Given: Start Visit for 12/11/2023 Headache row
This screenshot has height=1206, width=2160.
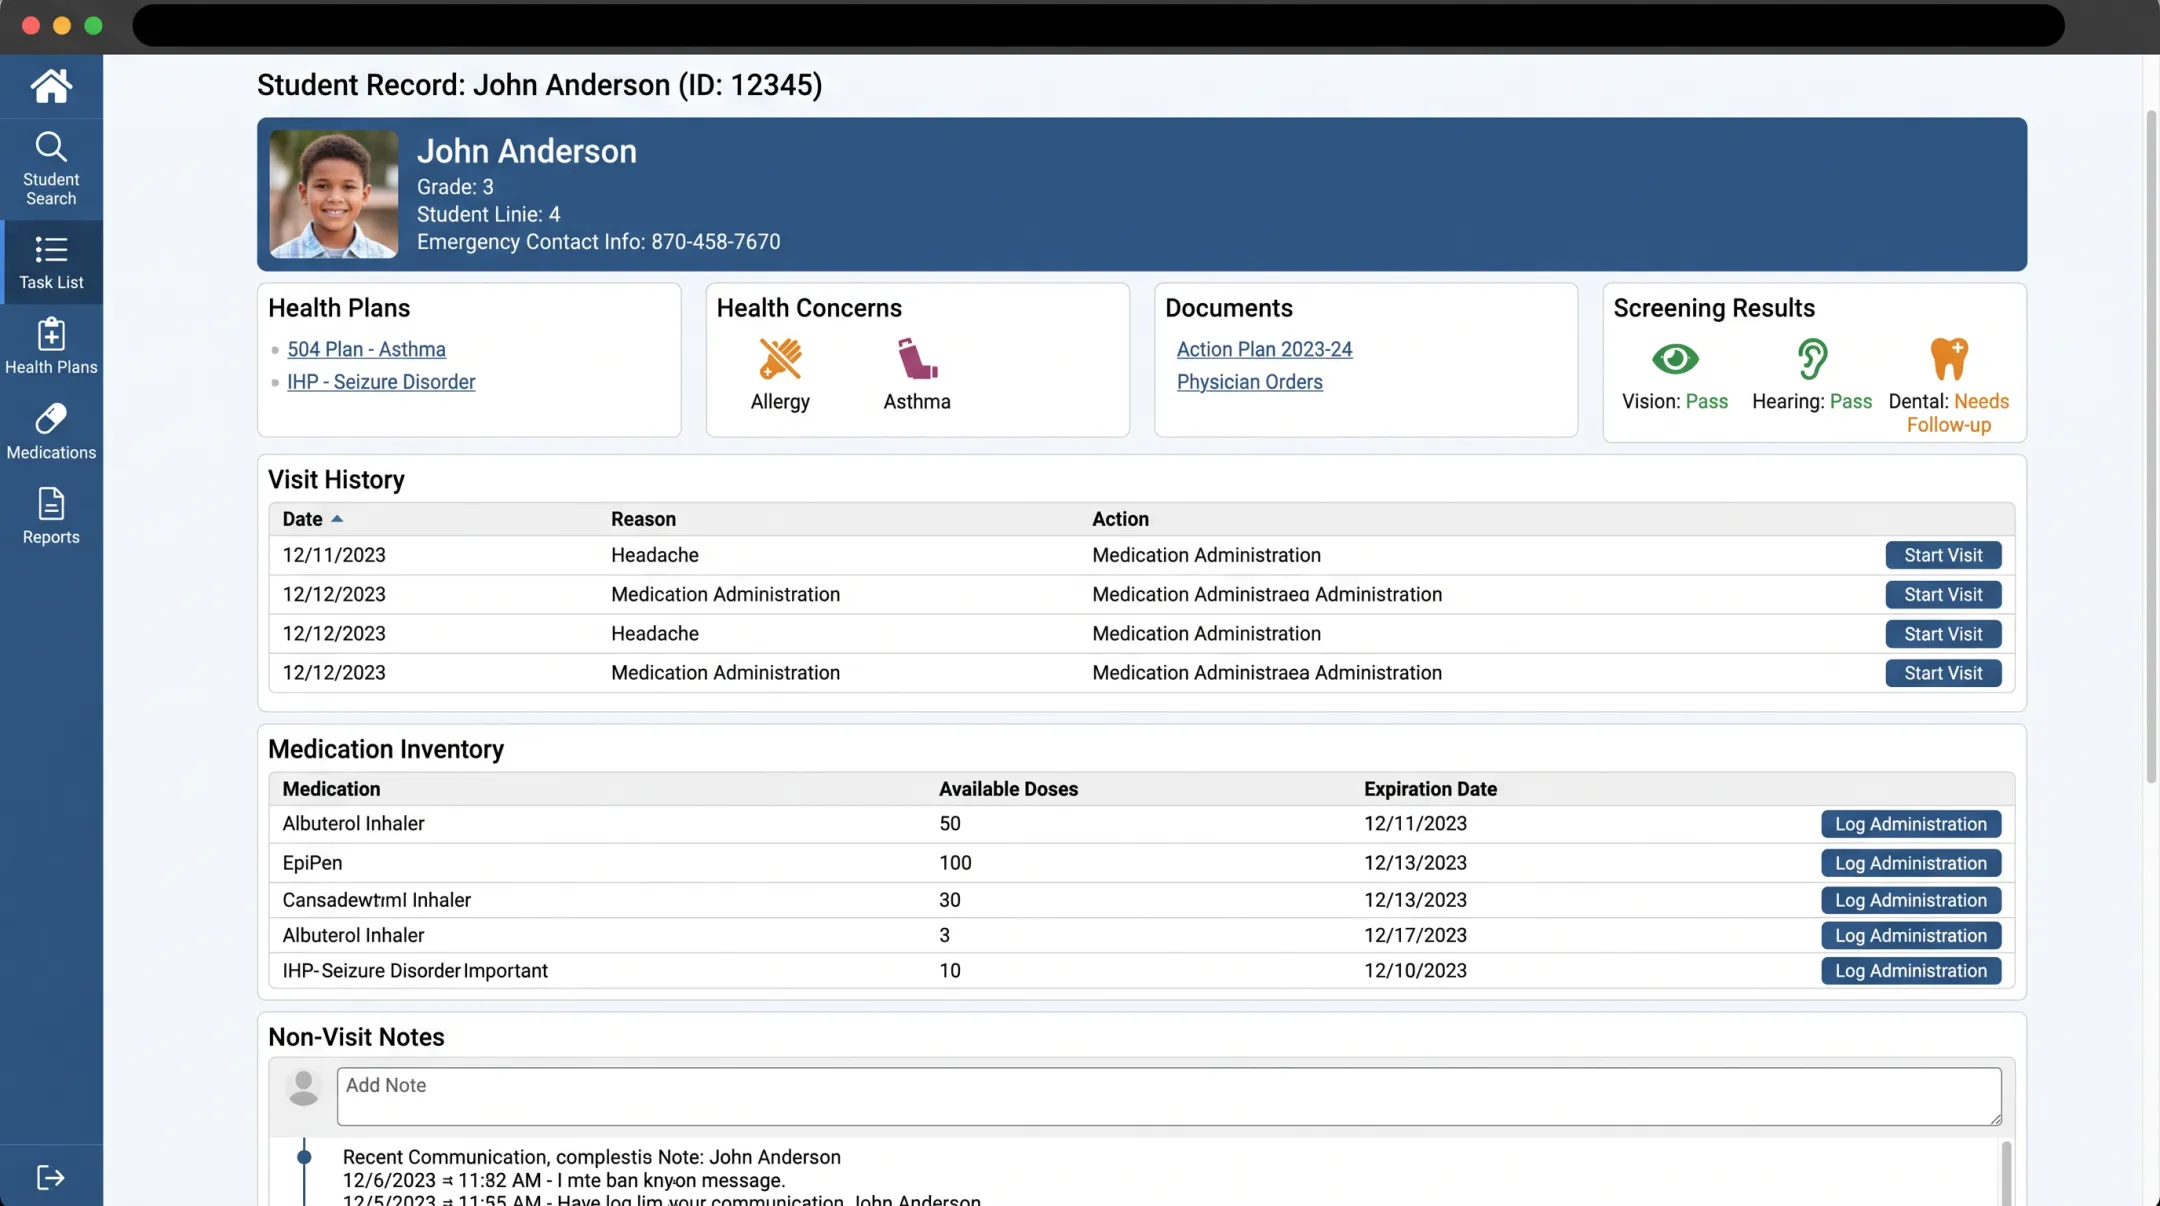Looking at the screenshot, I should [x=1943, y=555].
